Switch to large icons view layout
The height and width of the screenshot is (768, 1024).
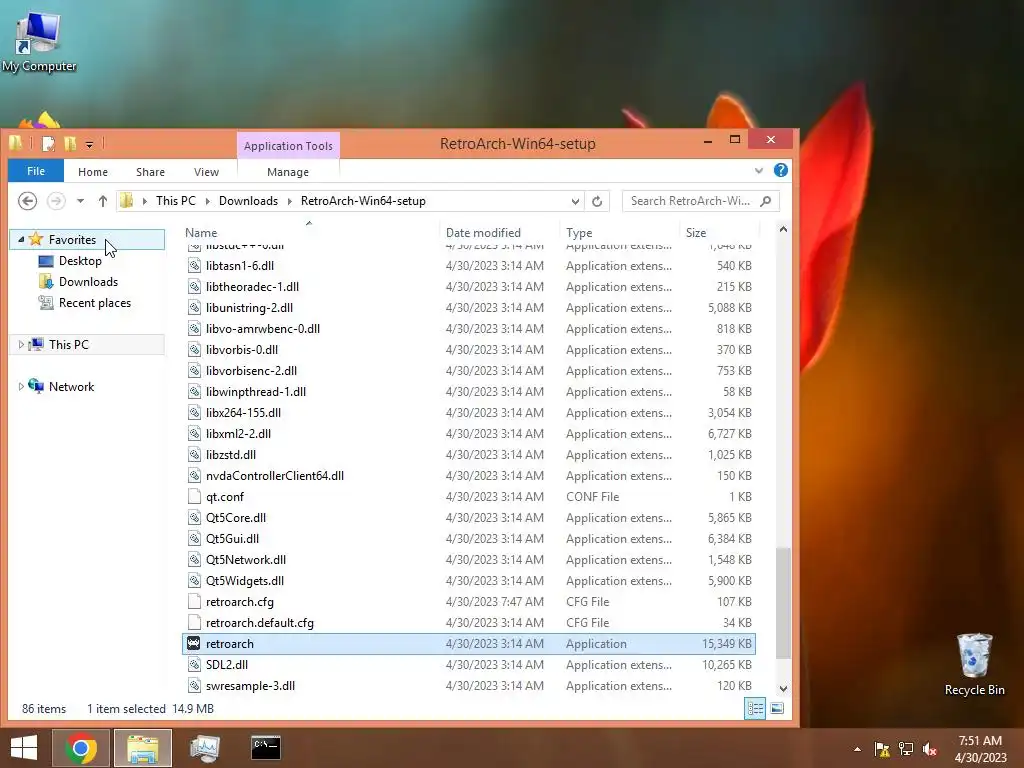(x=777, y=709)
